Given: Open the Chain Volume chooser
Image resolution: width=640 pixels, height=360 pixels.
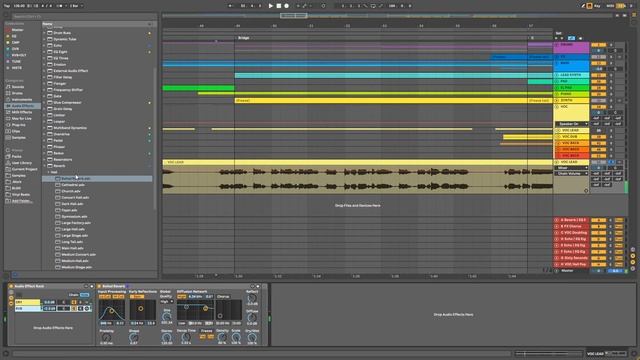Looking at the screenshot, I should click(571, 173).
